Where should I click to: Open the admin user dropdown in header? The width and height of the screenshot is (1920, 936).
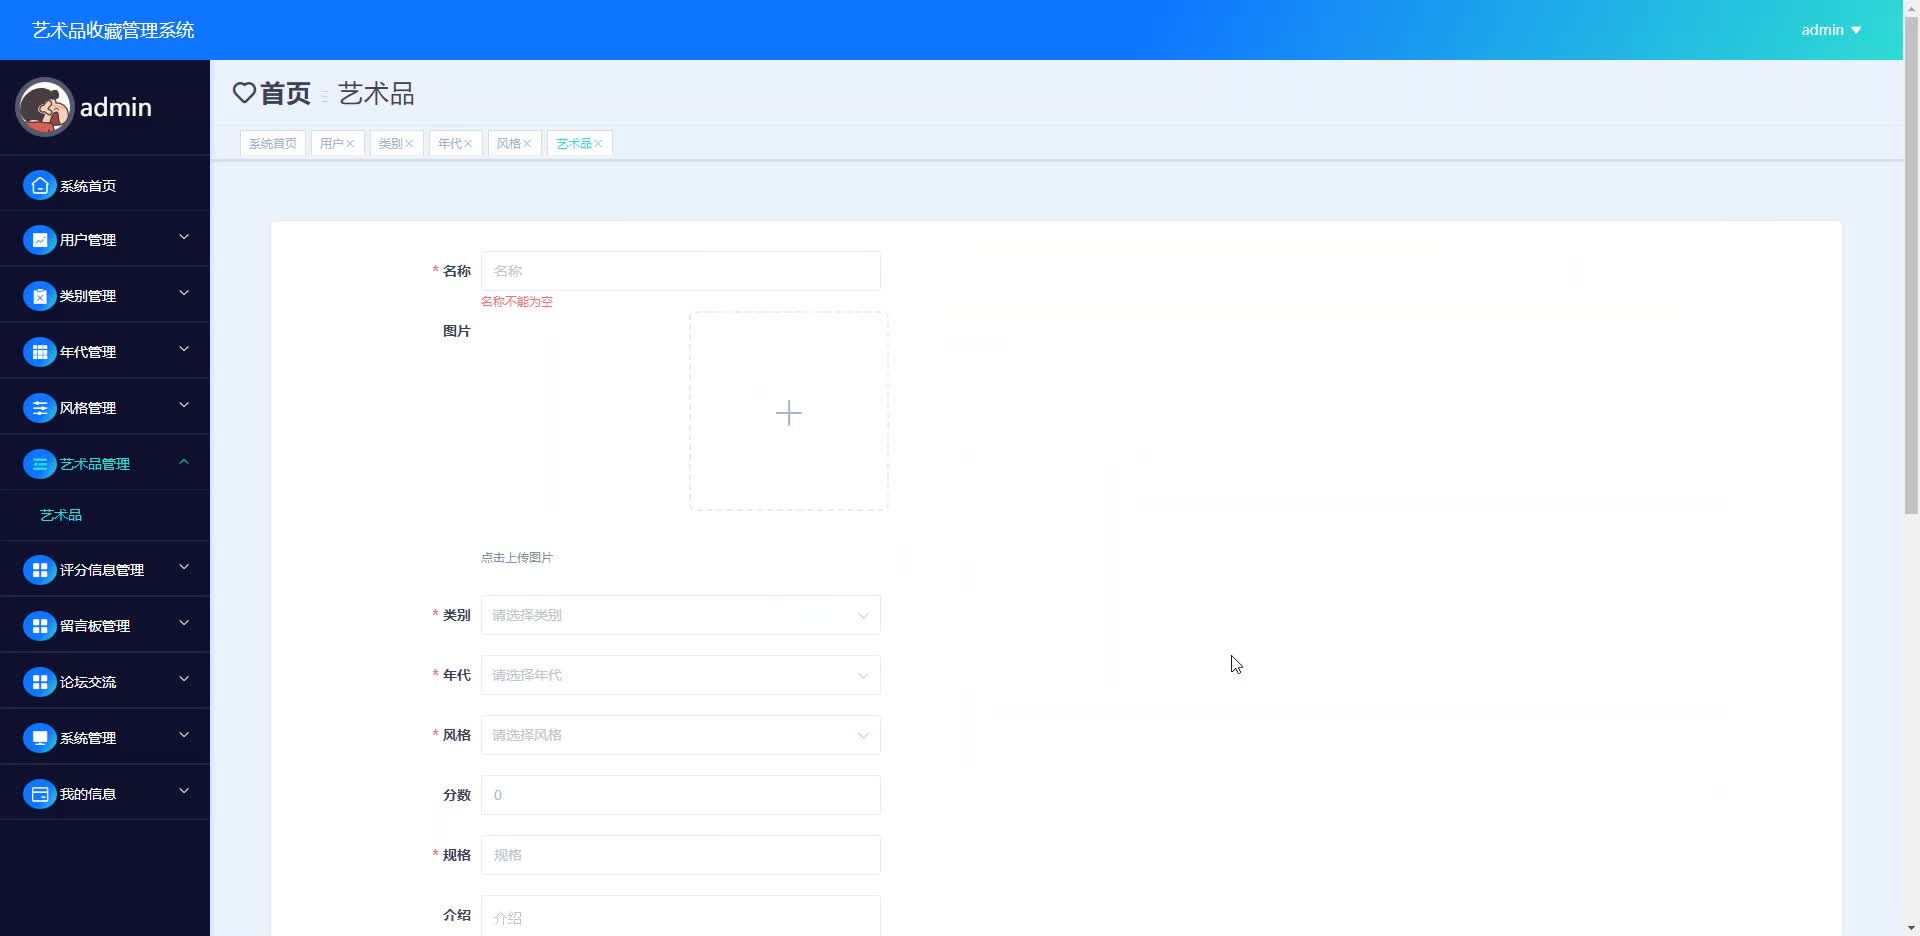coord(1831,30)
